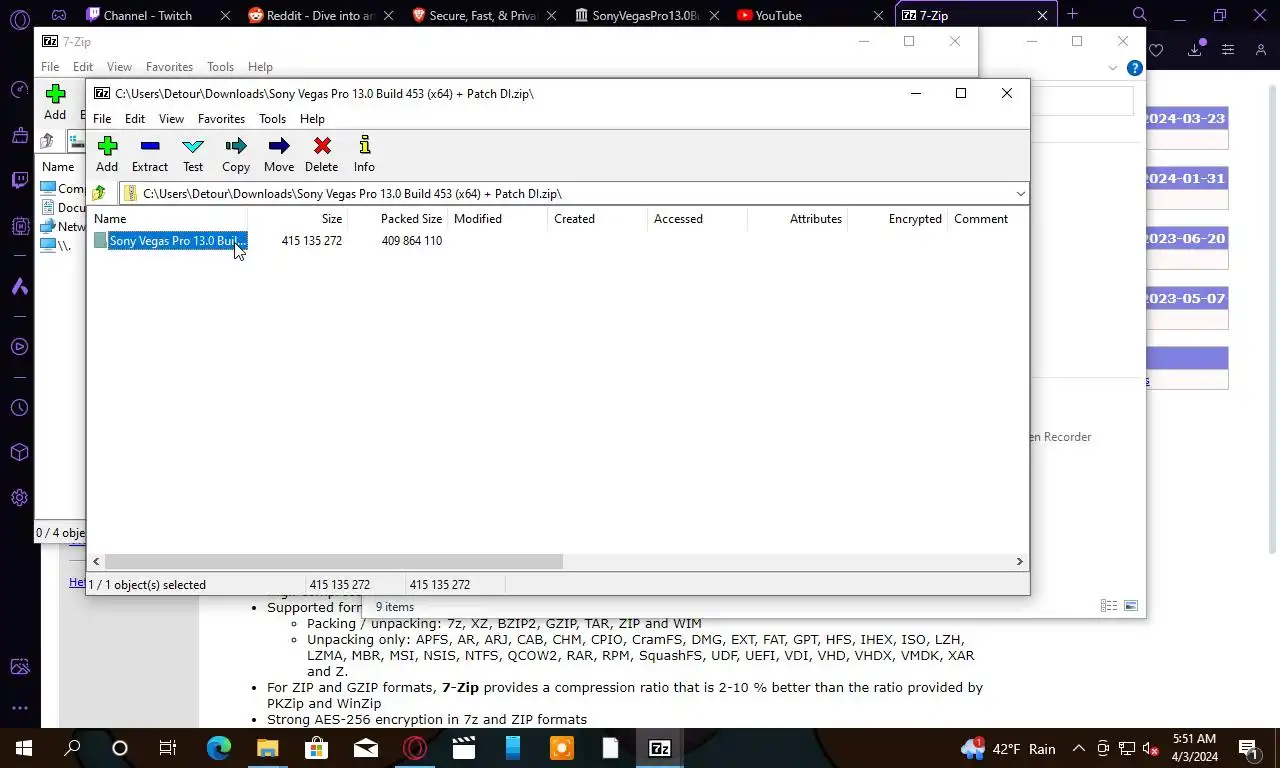Viewport: 1280px width, 768px height.
Task: Switch to the YouTube browser tab
Action: coord(779,15)
